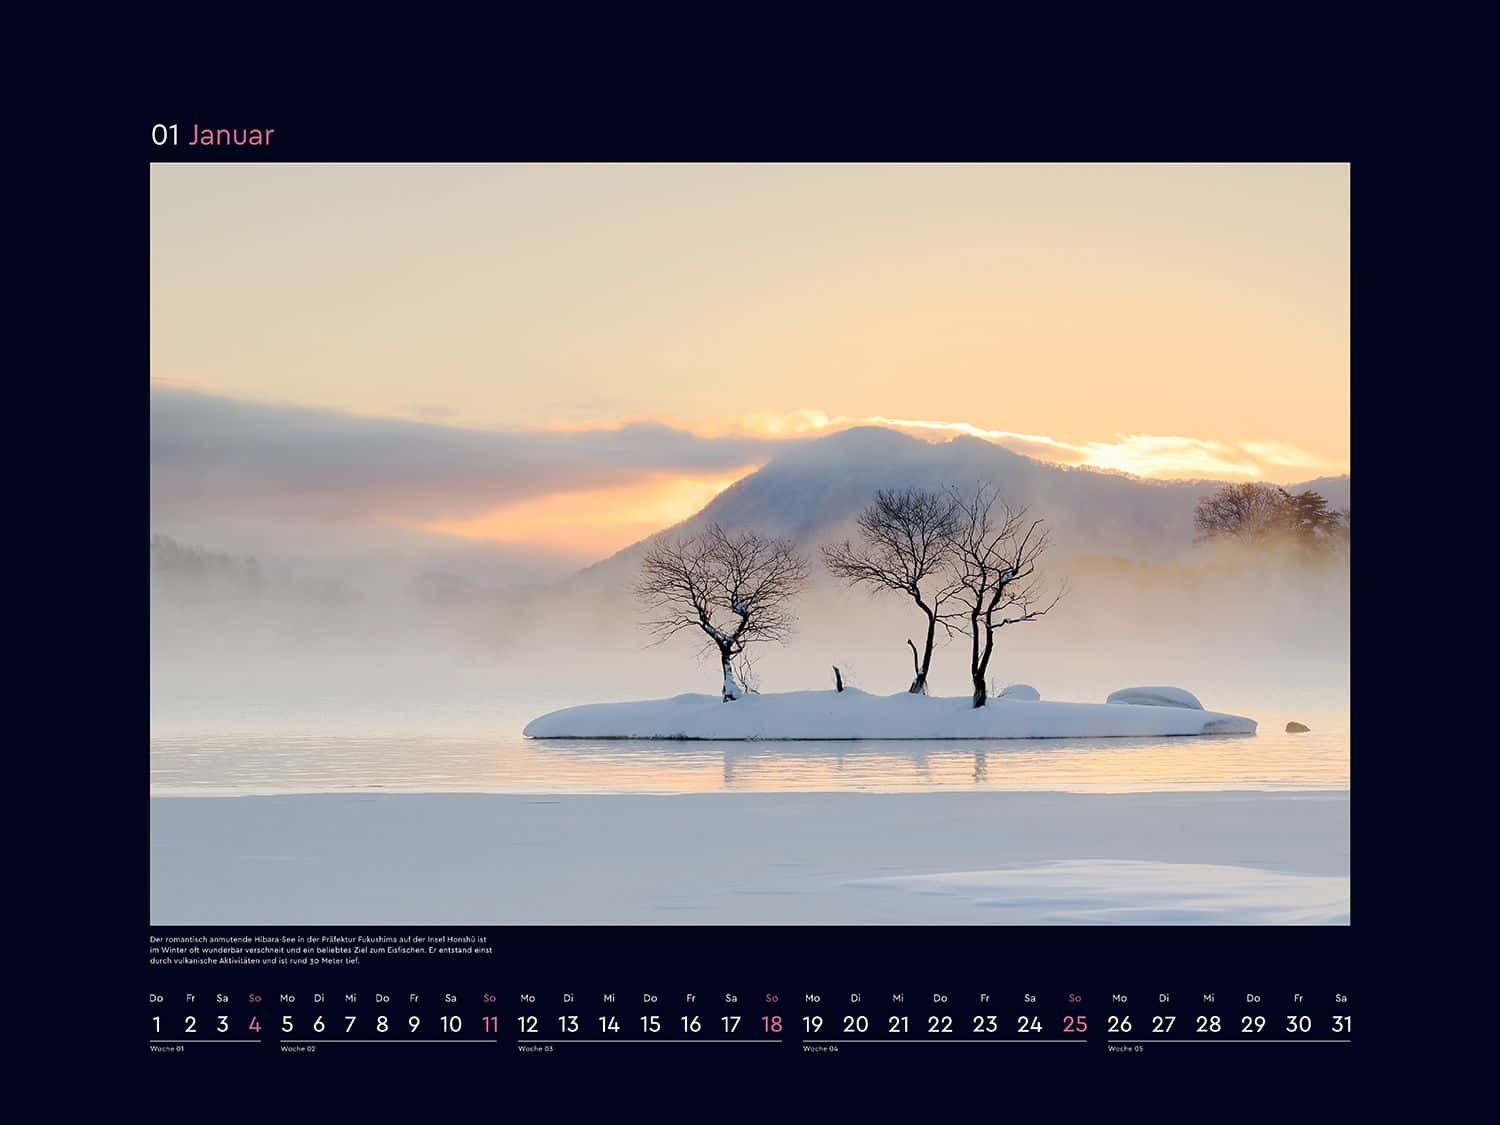Click the '01' month number in the heading

click(165, 135)
